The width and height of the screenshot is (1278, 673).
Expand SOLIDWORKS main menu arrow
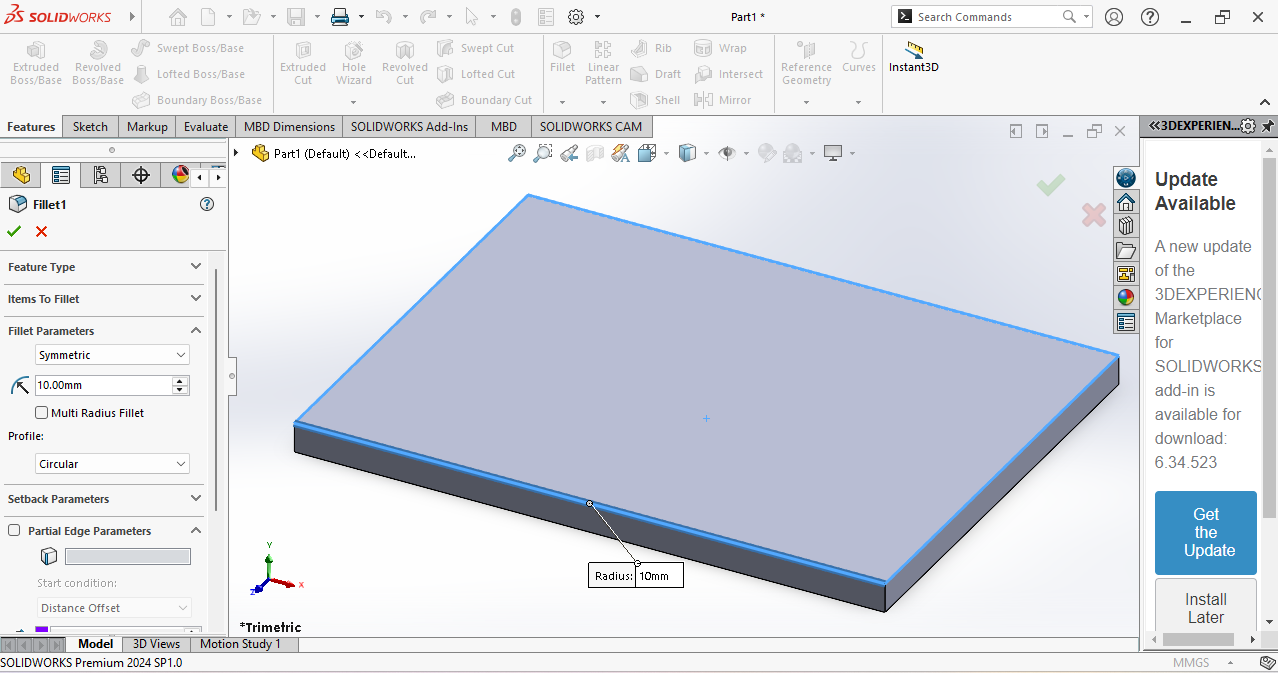134,17
